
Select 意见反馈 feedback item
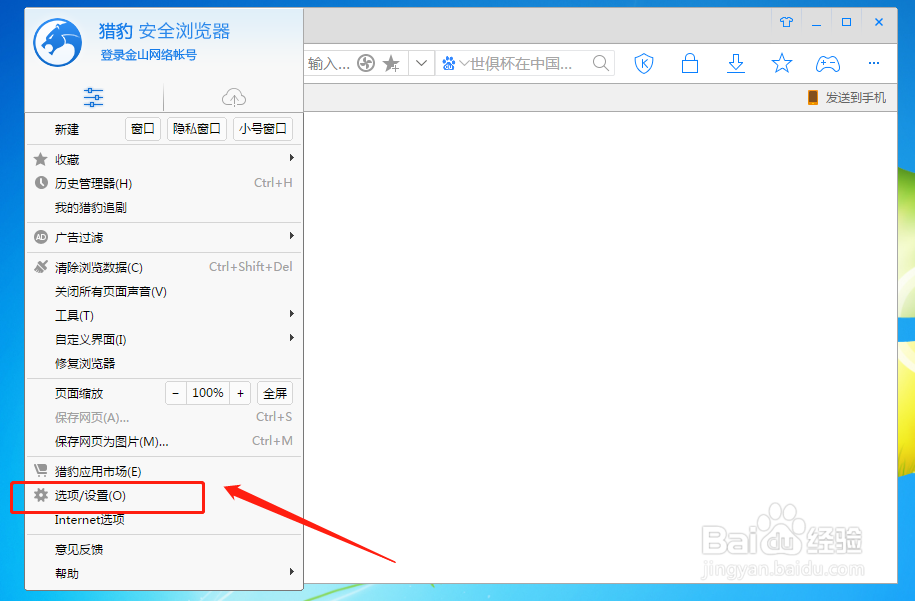tap(164, 549)
